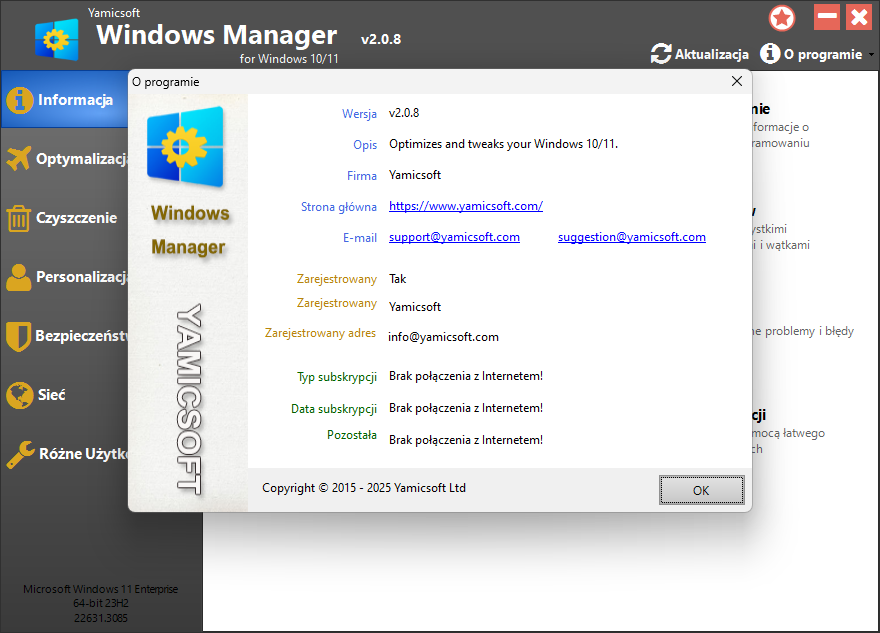This screenshot has width=880, height=633.
Task: Click the Optymalizacja airplane icon
Action: pyautogui.click(x=19, y=159)
